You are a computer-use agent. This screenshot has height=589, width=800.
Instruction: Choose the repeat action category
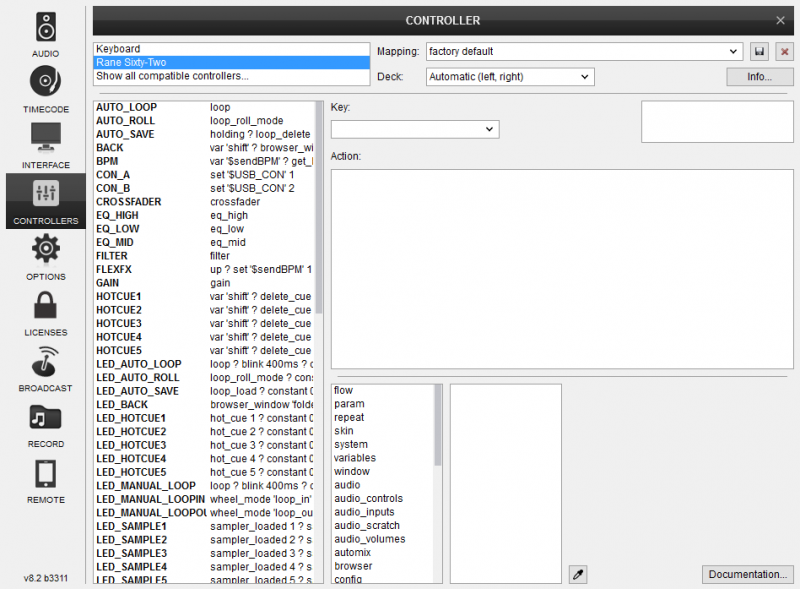[x=383, y=418]
